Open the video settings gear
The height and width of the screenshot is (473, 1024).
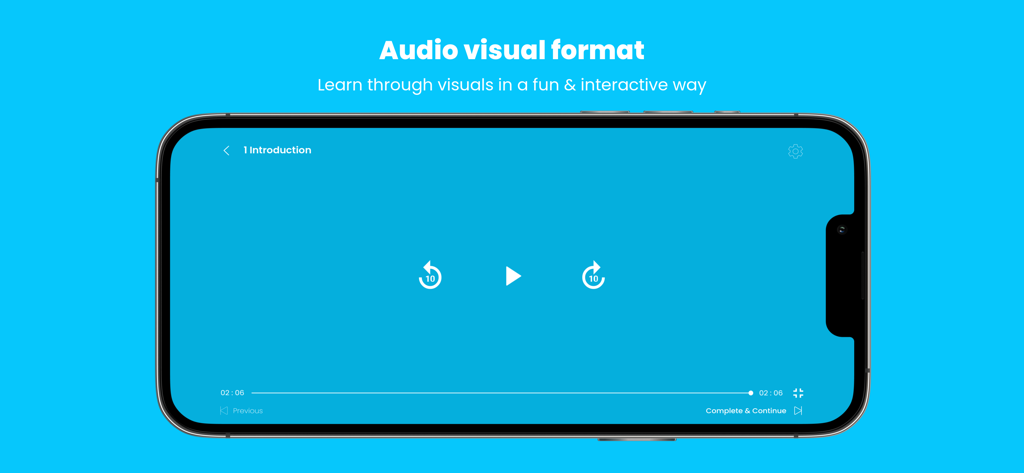(795, 152)
